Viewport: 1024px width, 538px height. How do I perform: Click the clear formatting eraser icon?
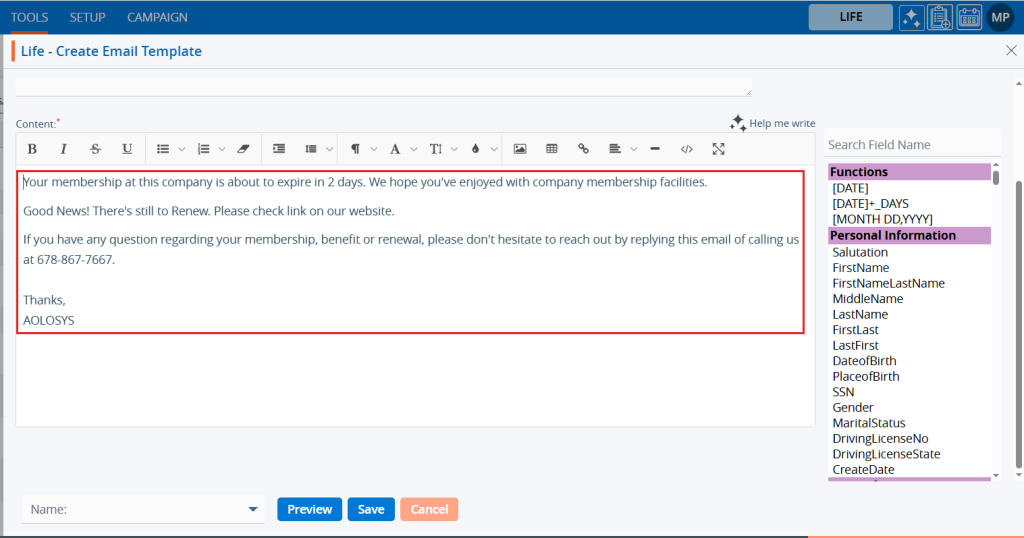pos(243,149)
